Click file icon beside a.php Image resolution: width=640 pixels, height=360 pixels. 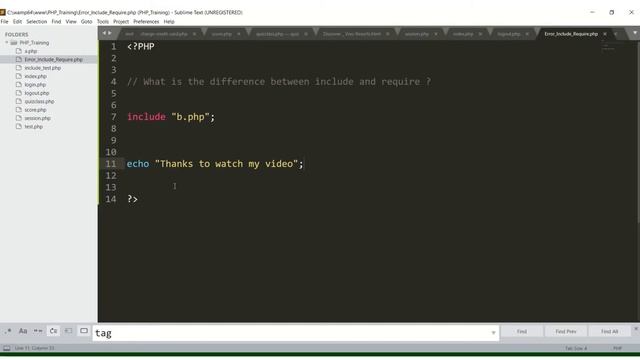(18, 51)
